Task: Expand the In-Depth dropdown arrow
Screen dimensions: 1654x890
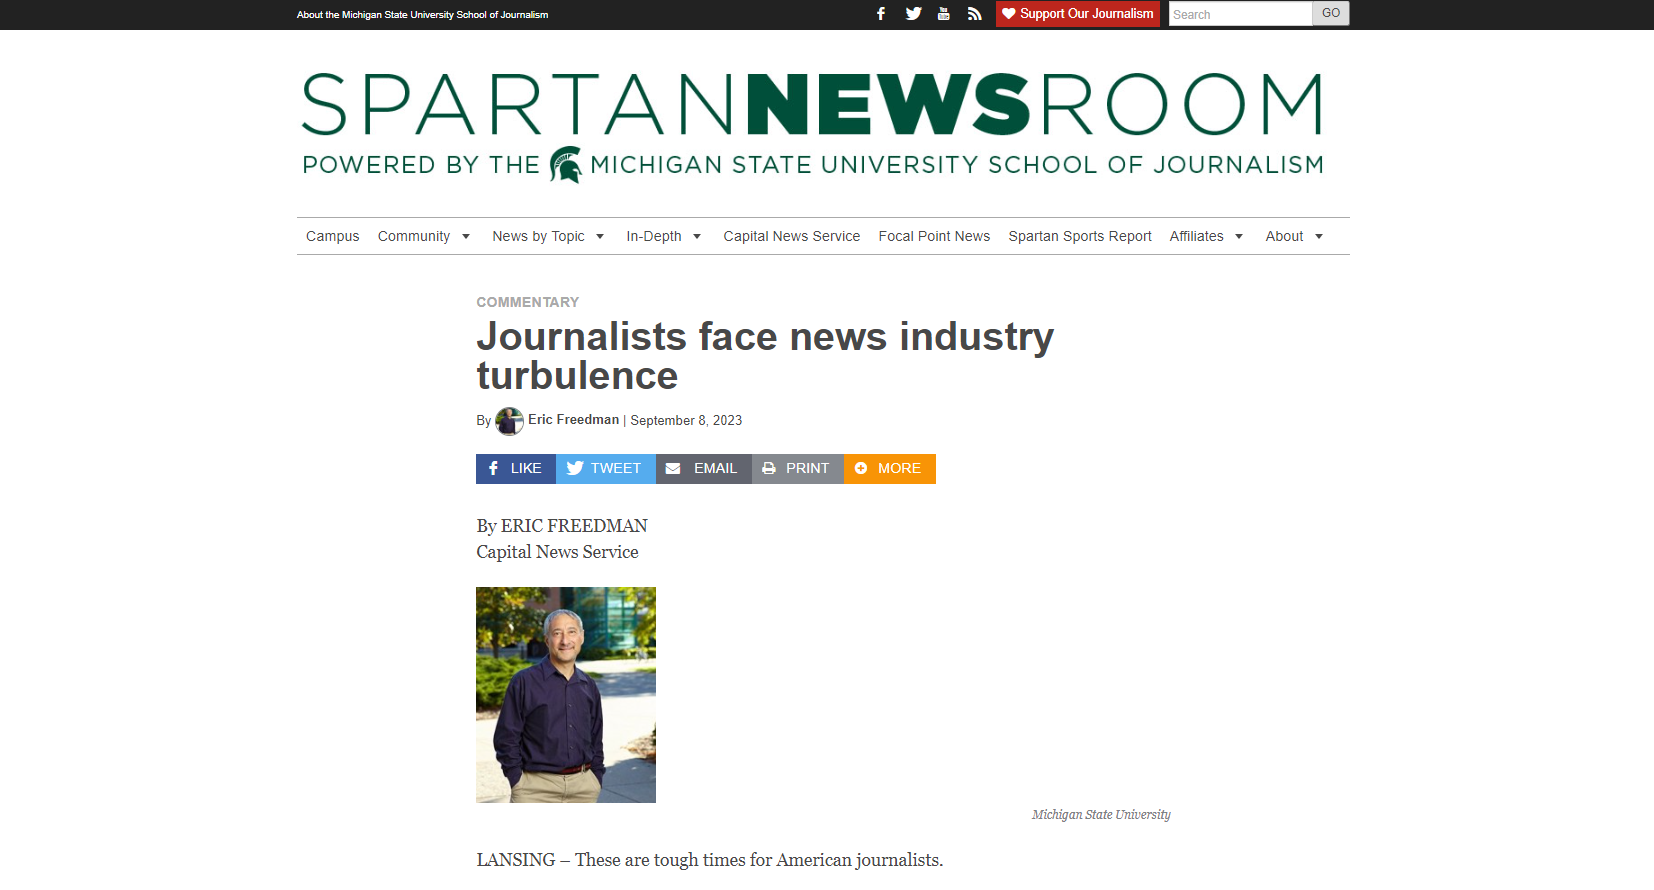Action: [x=697, y=237]
